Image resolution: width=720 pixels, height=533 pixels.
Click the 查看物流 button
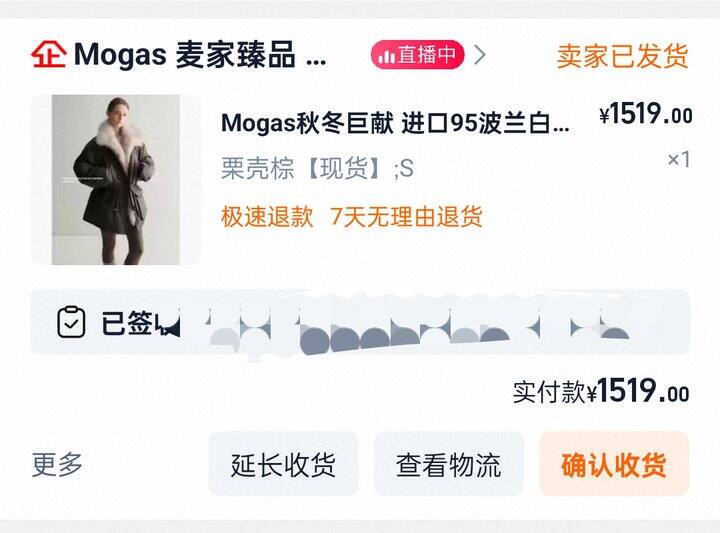(449, 464)
